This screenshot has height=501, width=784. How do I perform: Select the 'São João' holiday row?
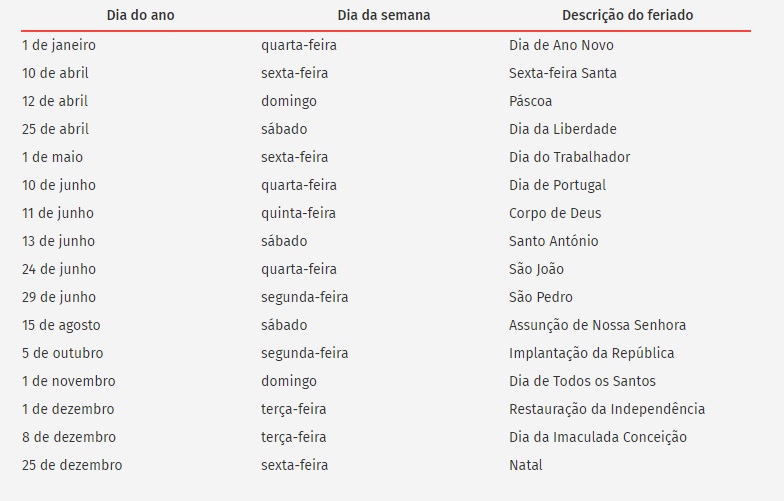point(386,269)
